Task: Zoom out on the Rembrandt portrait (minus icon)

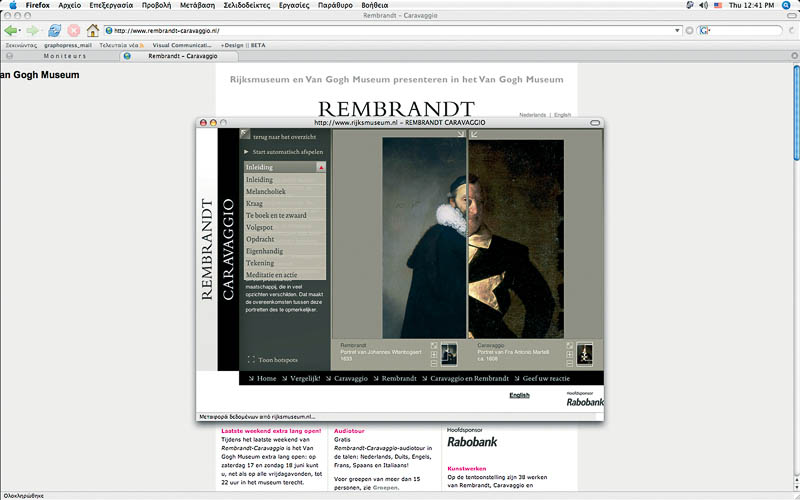Action: click(x=434, y=363)
